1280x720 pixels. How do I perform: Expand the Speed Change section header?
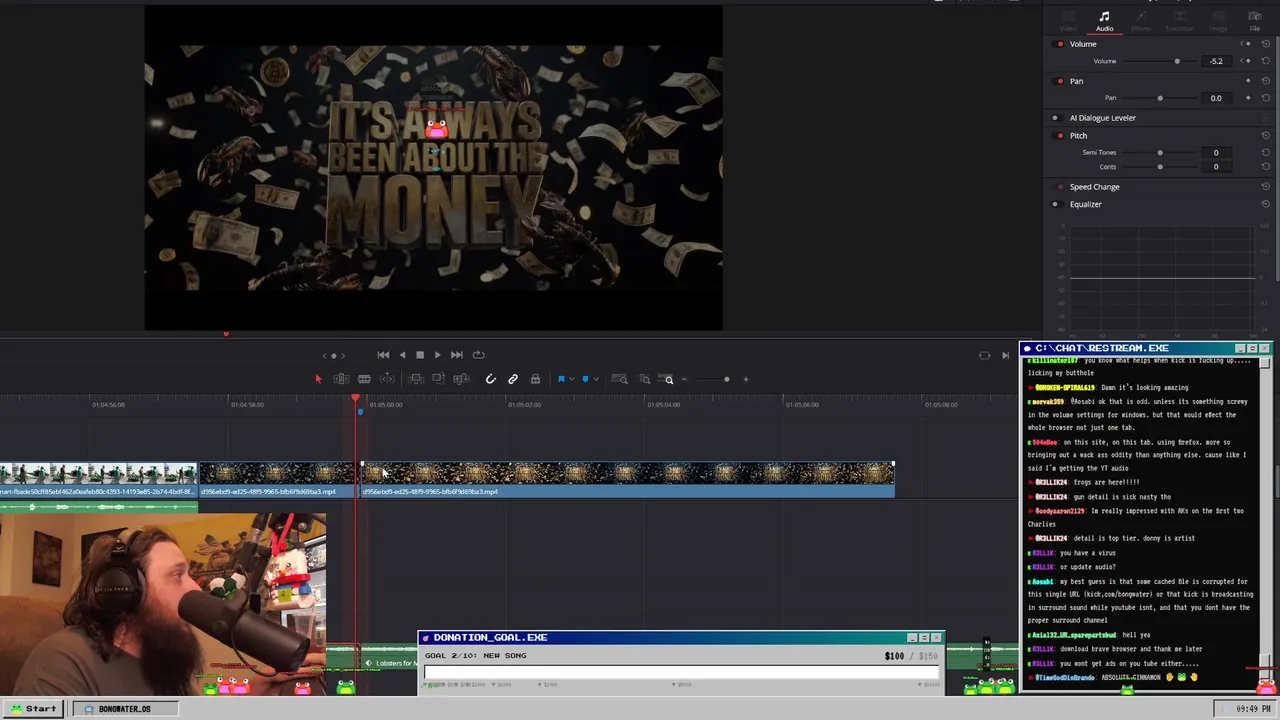[1094, 187]
